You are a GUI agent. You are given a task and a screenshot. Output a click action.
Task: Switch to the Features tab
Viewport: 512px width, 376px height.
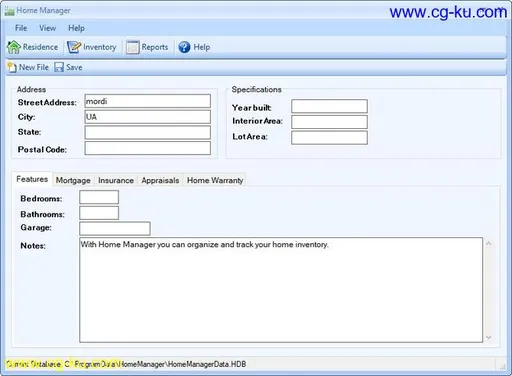(x=32, y=179)
